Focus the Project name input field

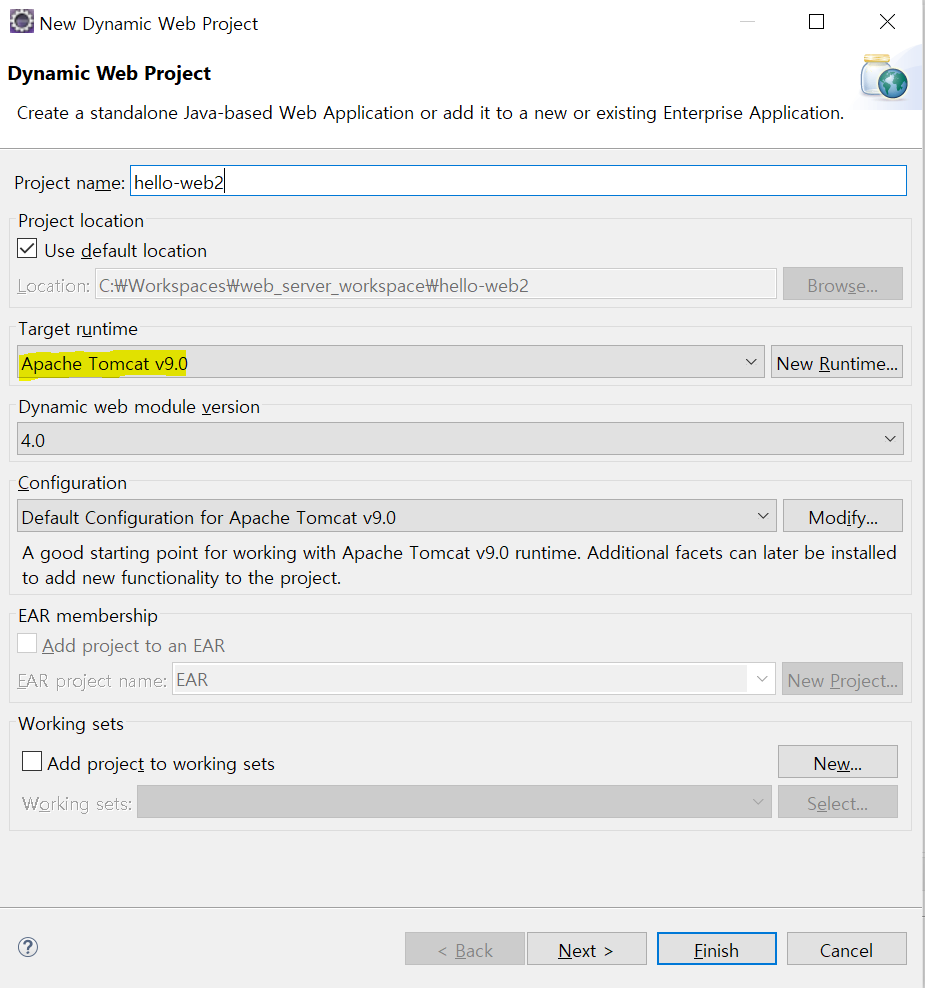pyautogui.click(x=518, y=181)
